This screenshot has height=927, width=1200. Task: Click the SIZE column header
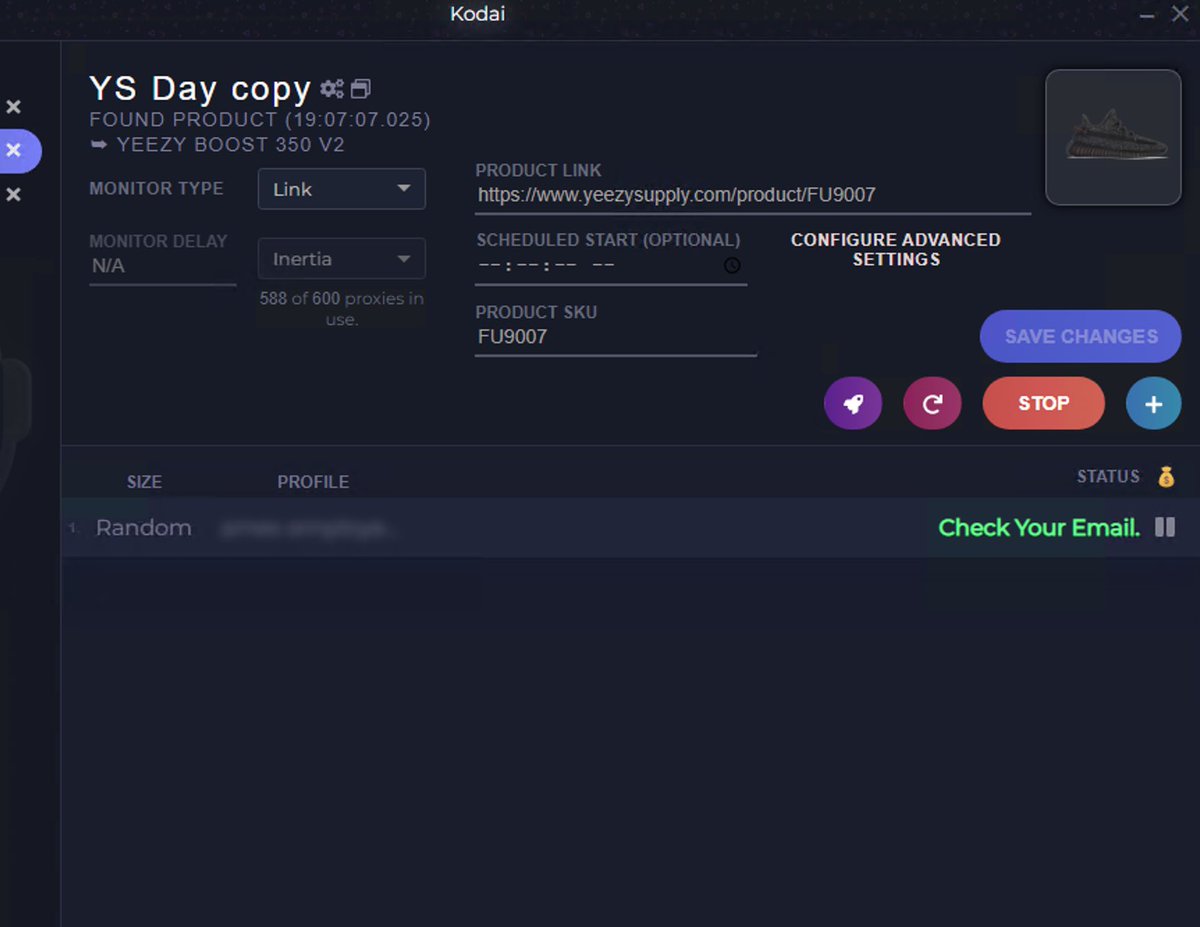click(144, 482)
